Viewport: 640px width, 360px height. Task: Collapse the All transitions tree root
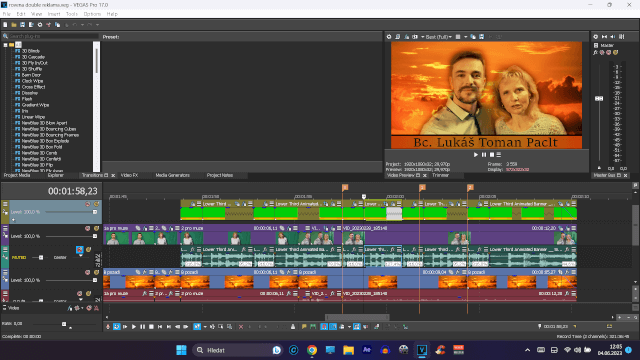pyautogui.click(x=5, y=45)
